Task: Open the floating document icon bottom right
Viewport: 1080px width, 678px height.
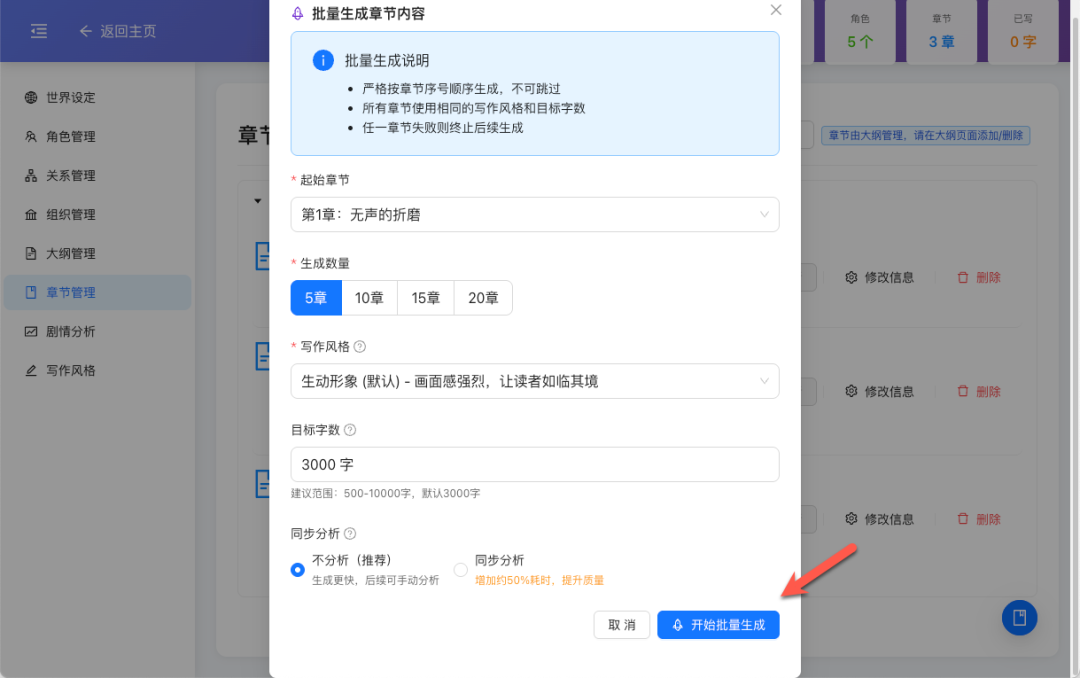Action: [1019, 618]
